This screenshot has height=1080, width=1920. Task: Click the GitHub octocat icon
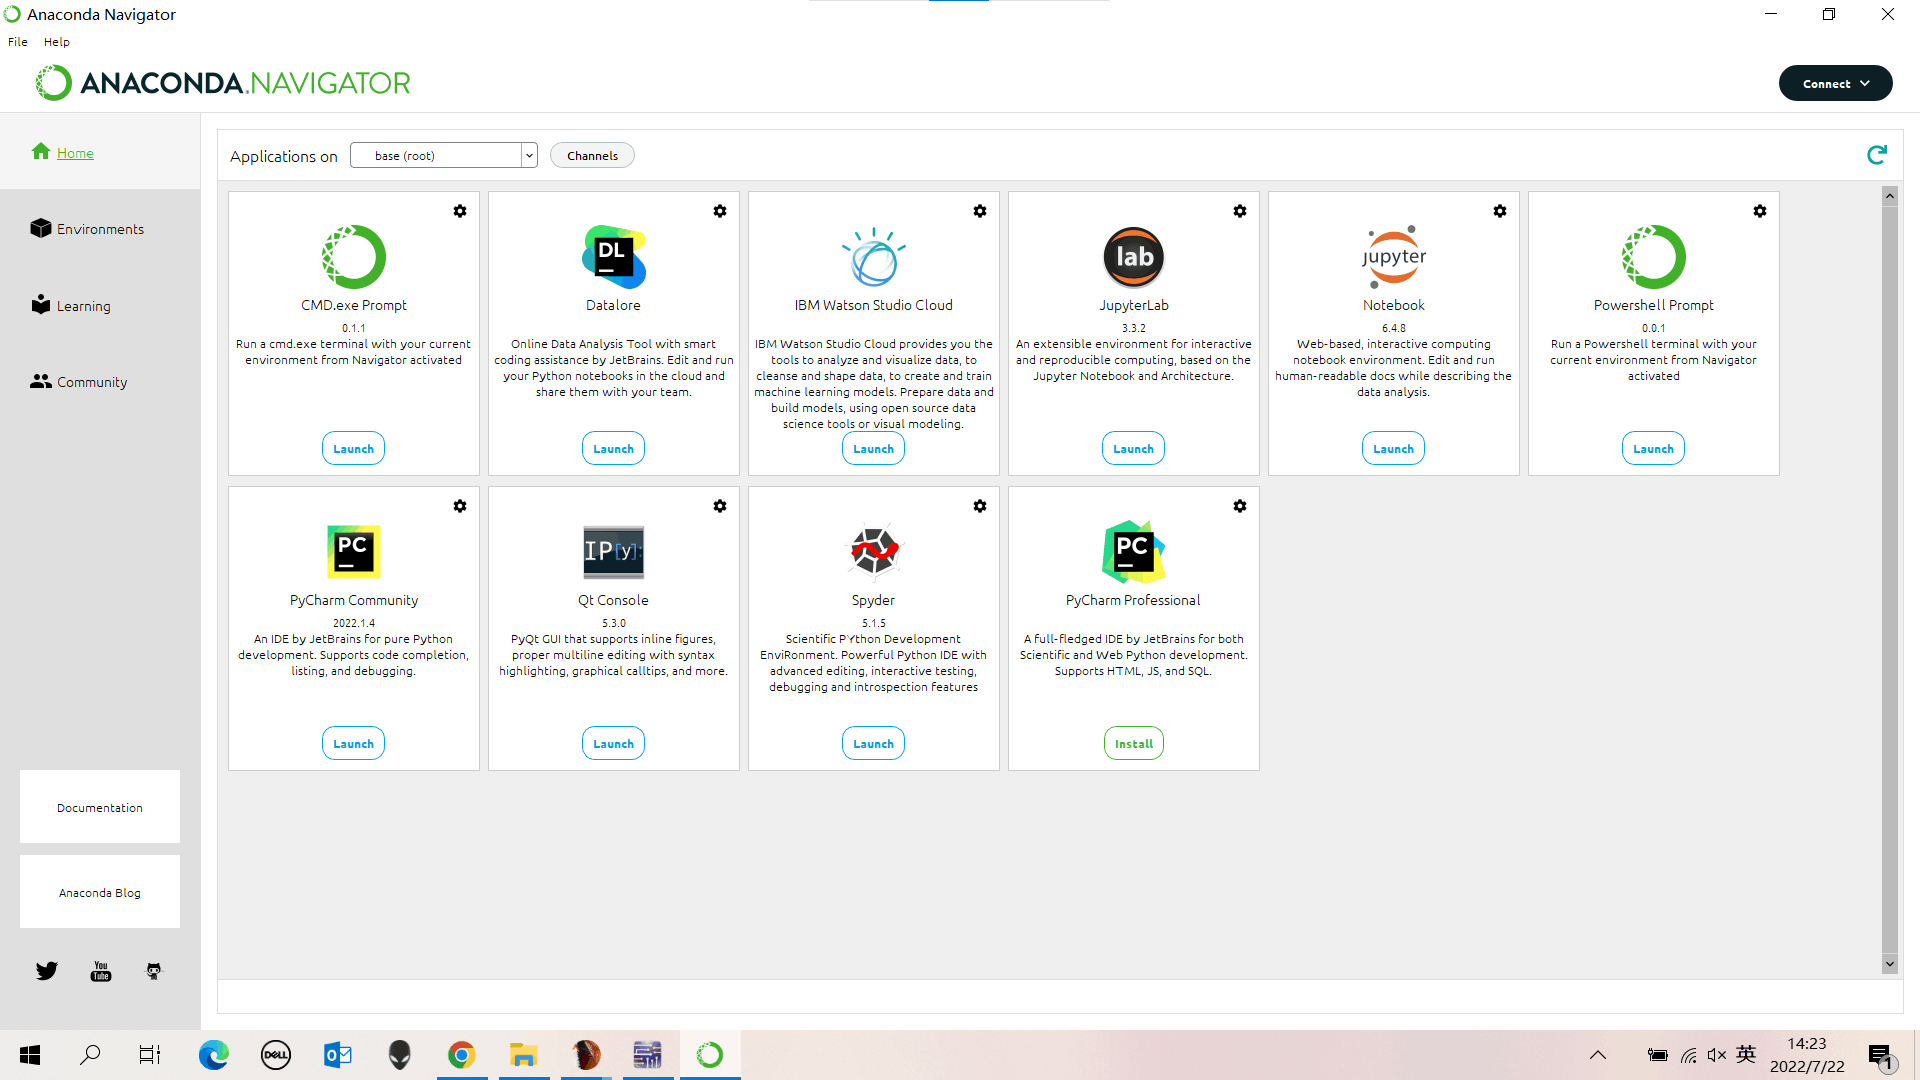[154, 971]
